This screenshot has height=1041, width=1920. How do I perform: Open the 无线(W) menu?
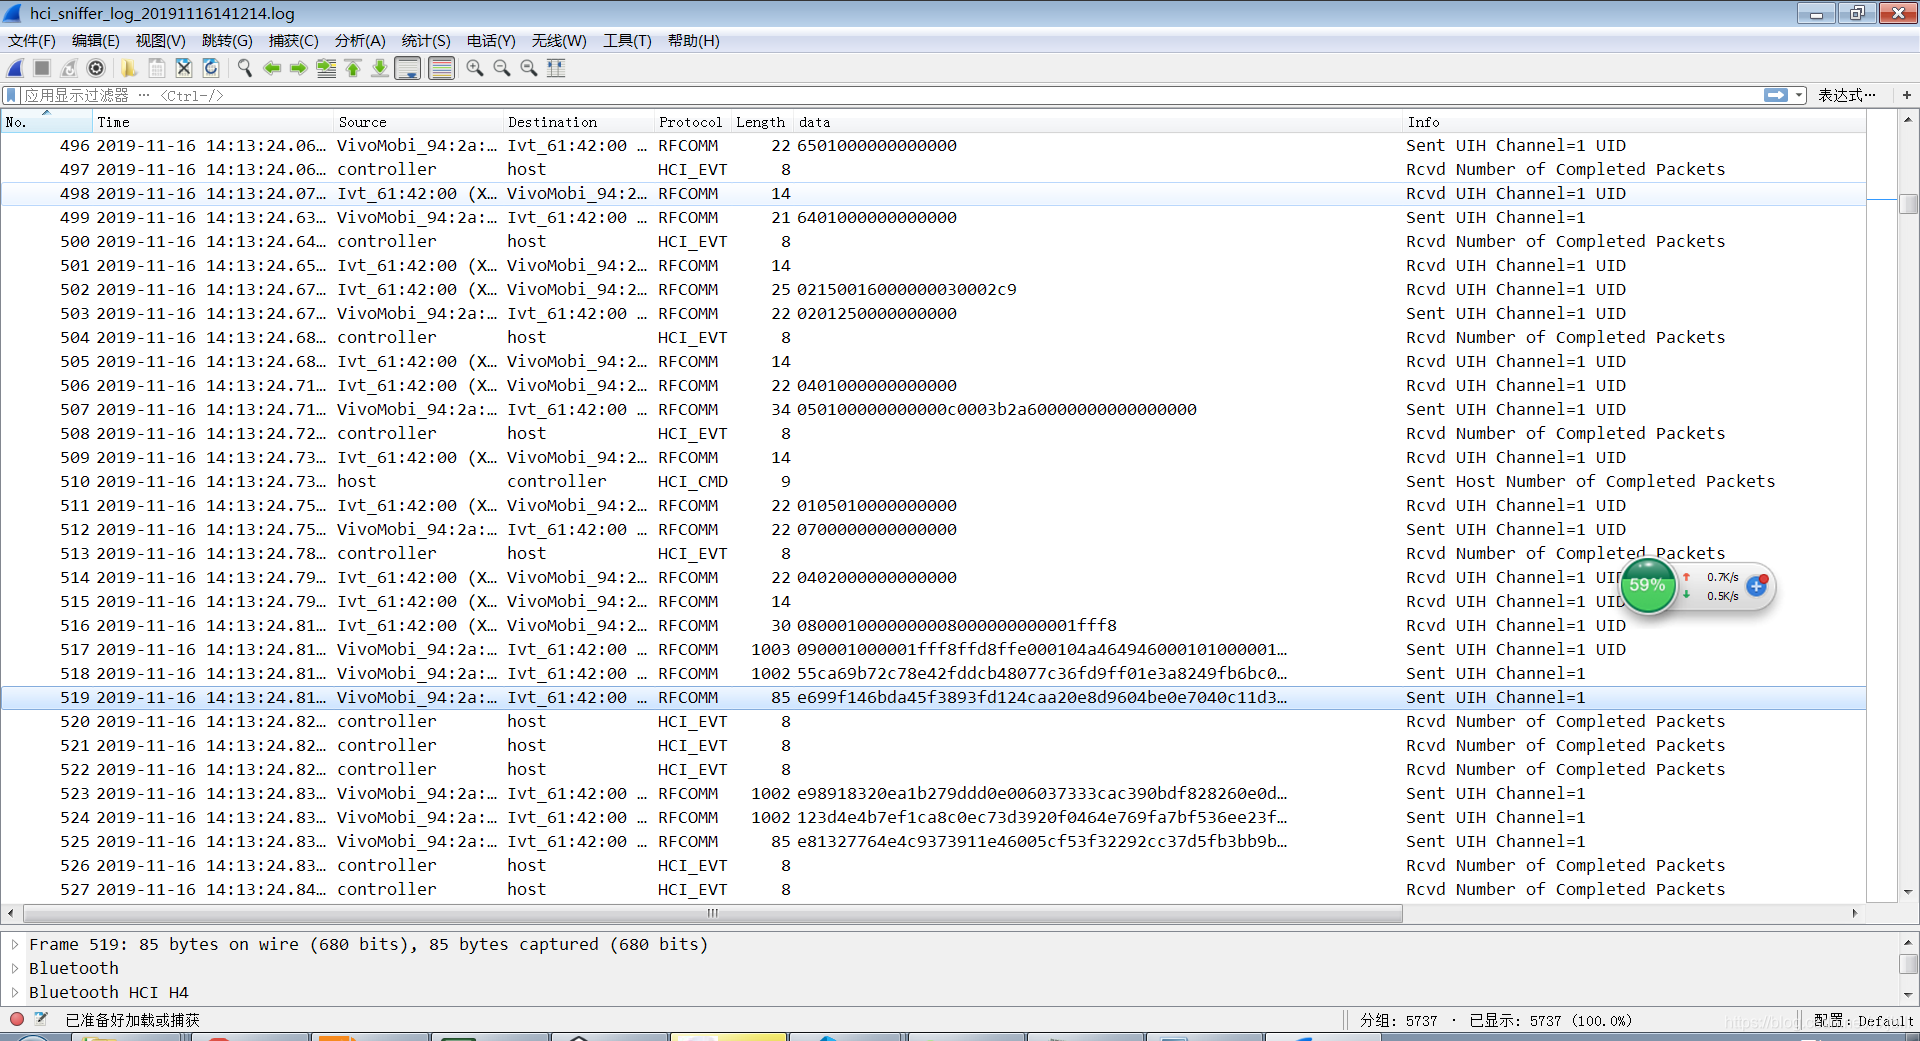click(559, 41)
